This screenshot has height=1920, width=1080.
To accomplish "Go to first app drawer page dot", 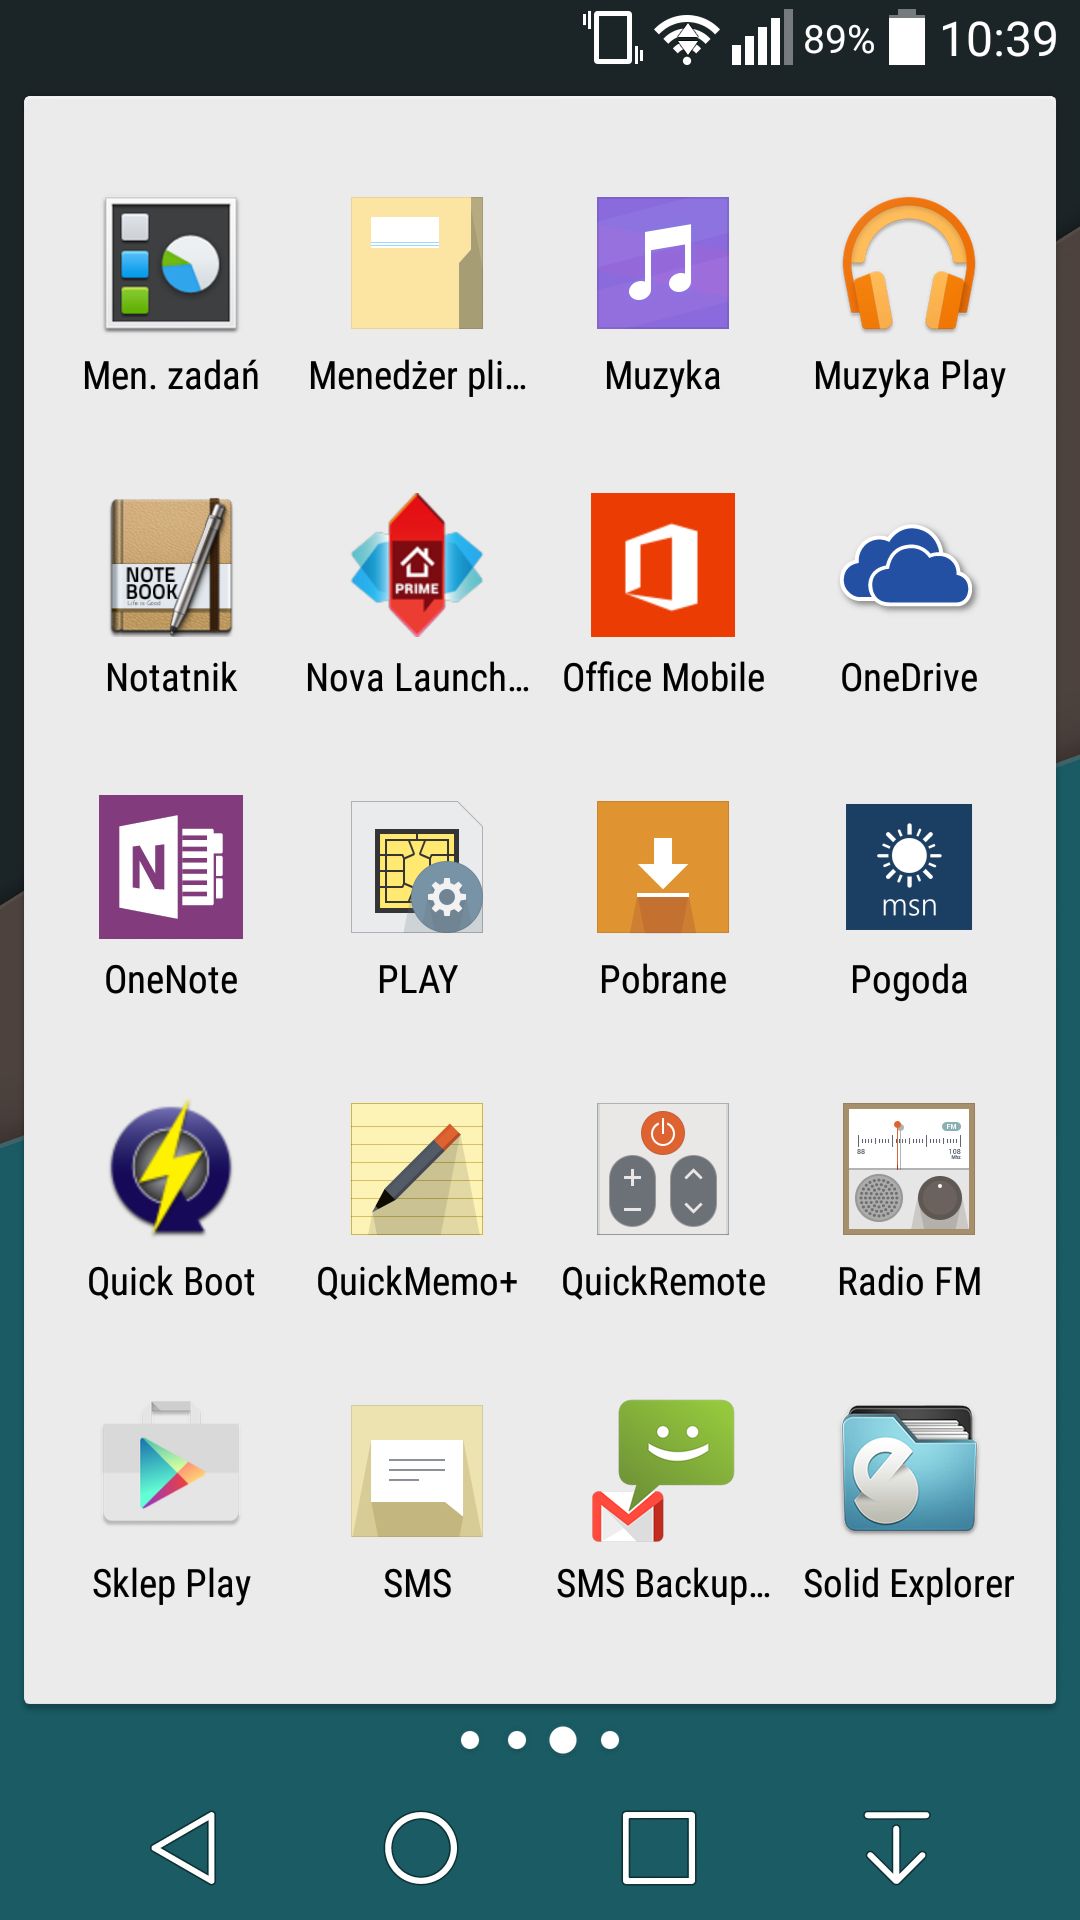I will click(x=469, y=1740).
